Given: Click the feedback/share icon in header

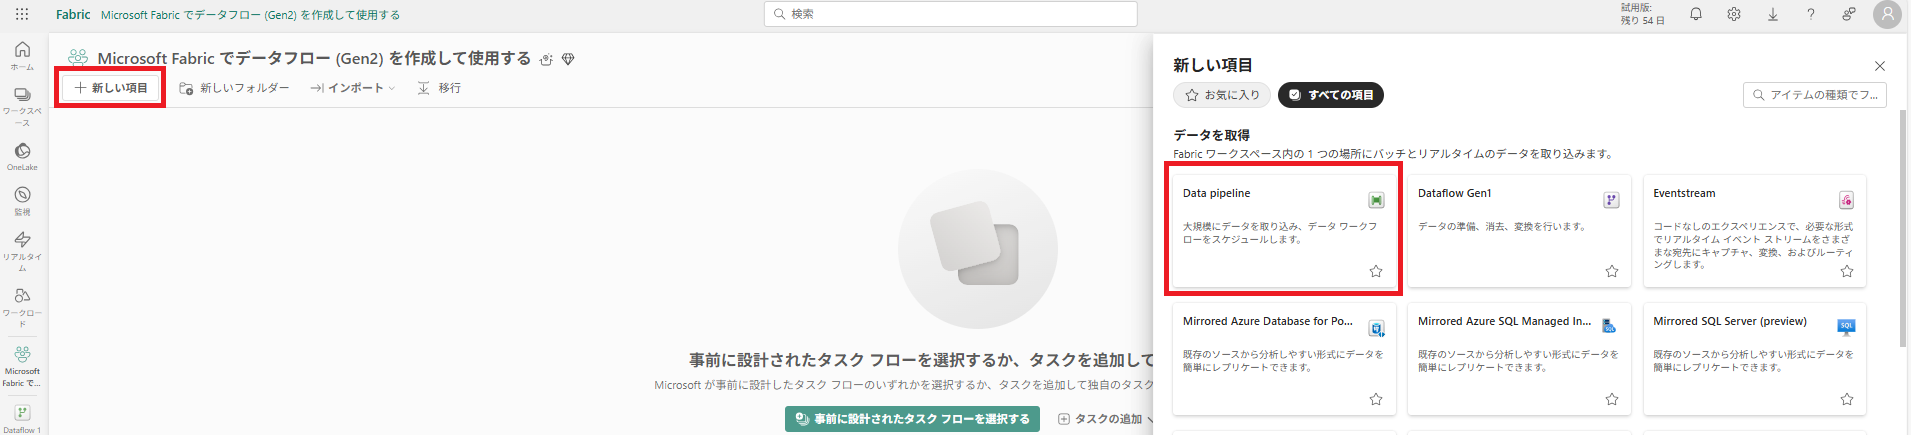Looking at the screenshot, I should (1849, 14).
